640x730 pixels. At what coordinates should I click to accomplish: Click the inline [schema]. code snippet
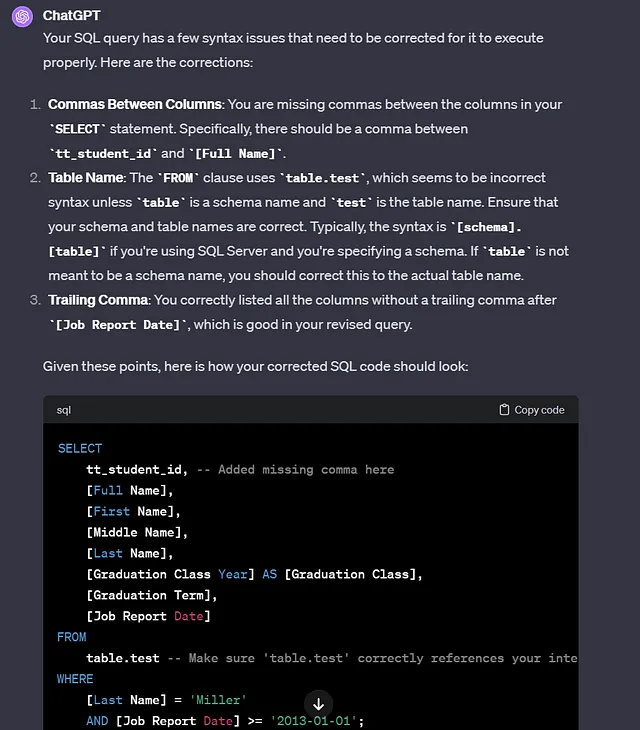pos(487,227)
